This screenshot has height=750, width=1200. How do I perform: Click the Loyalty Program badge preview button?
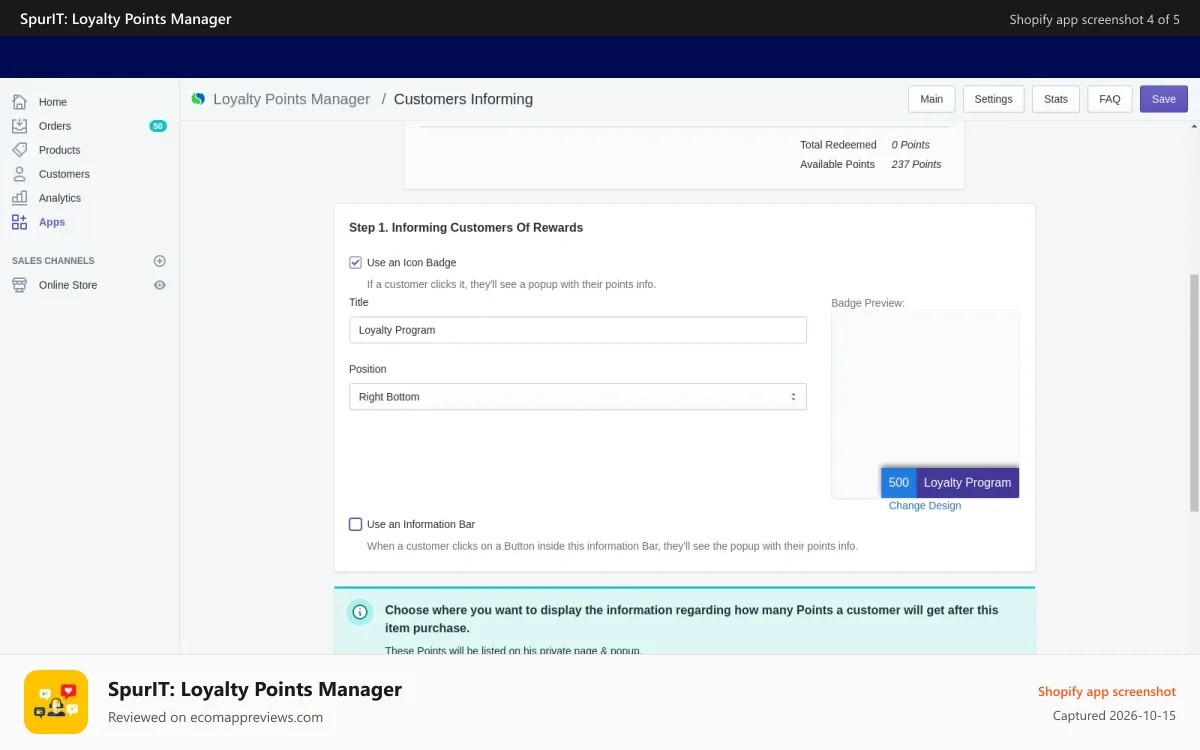click(x=967, y=482)
